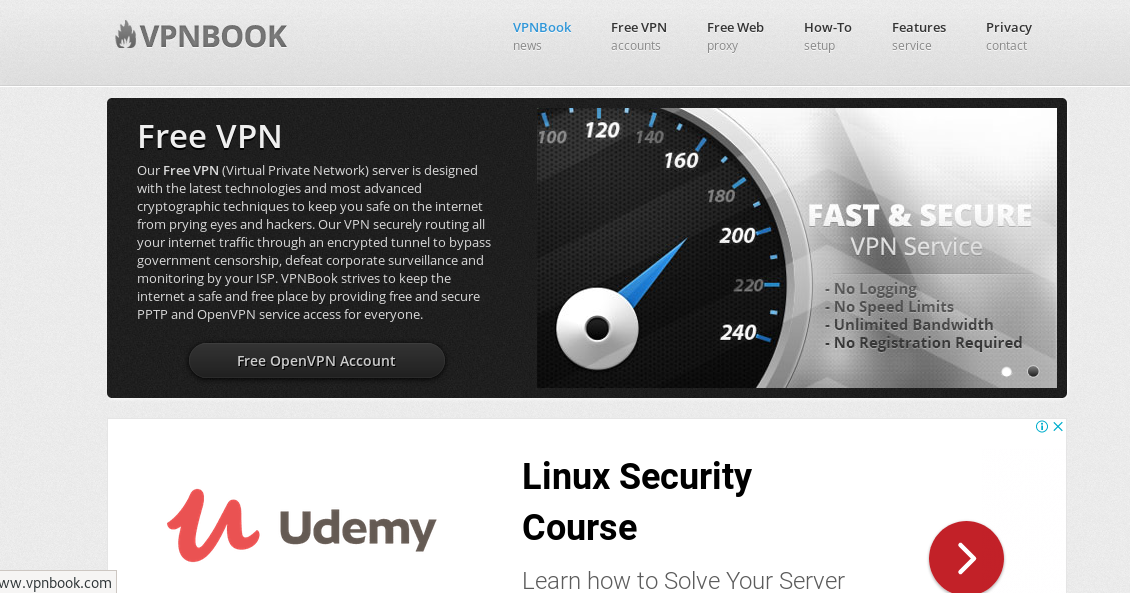The image size is (1130, 593).
Task: Click the vpnbook.com status bar URL
Action: click(56, 582)
